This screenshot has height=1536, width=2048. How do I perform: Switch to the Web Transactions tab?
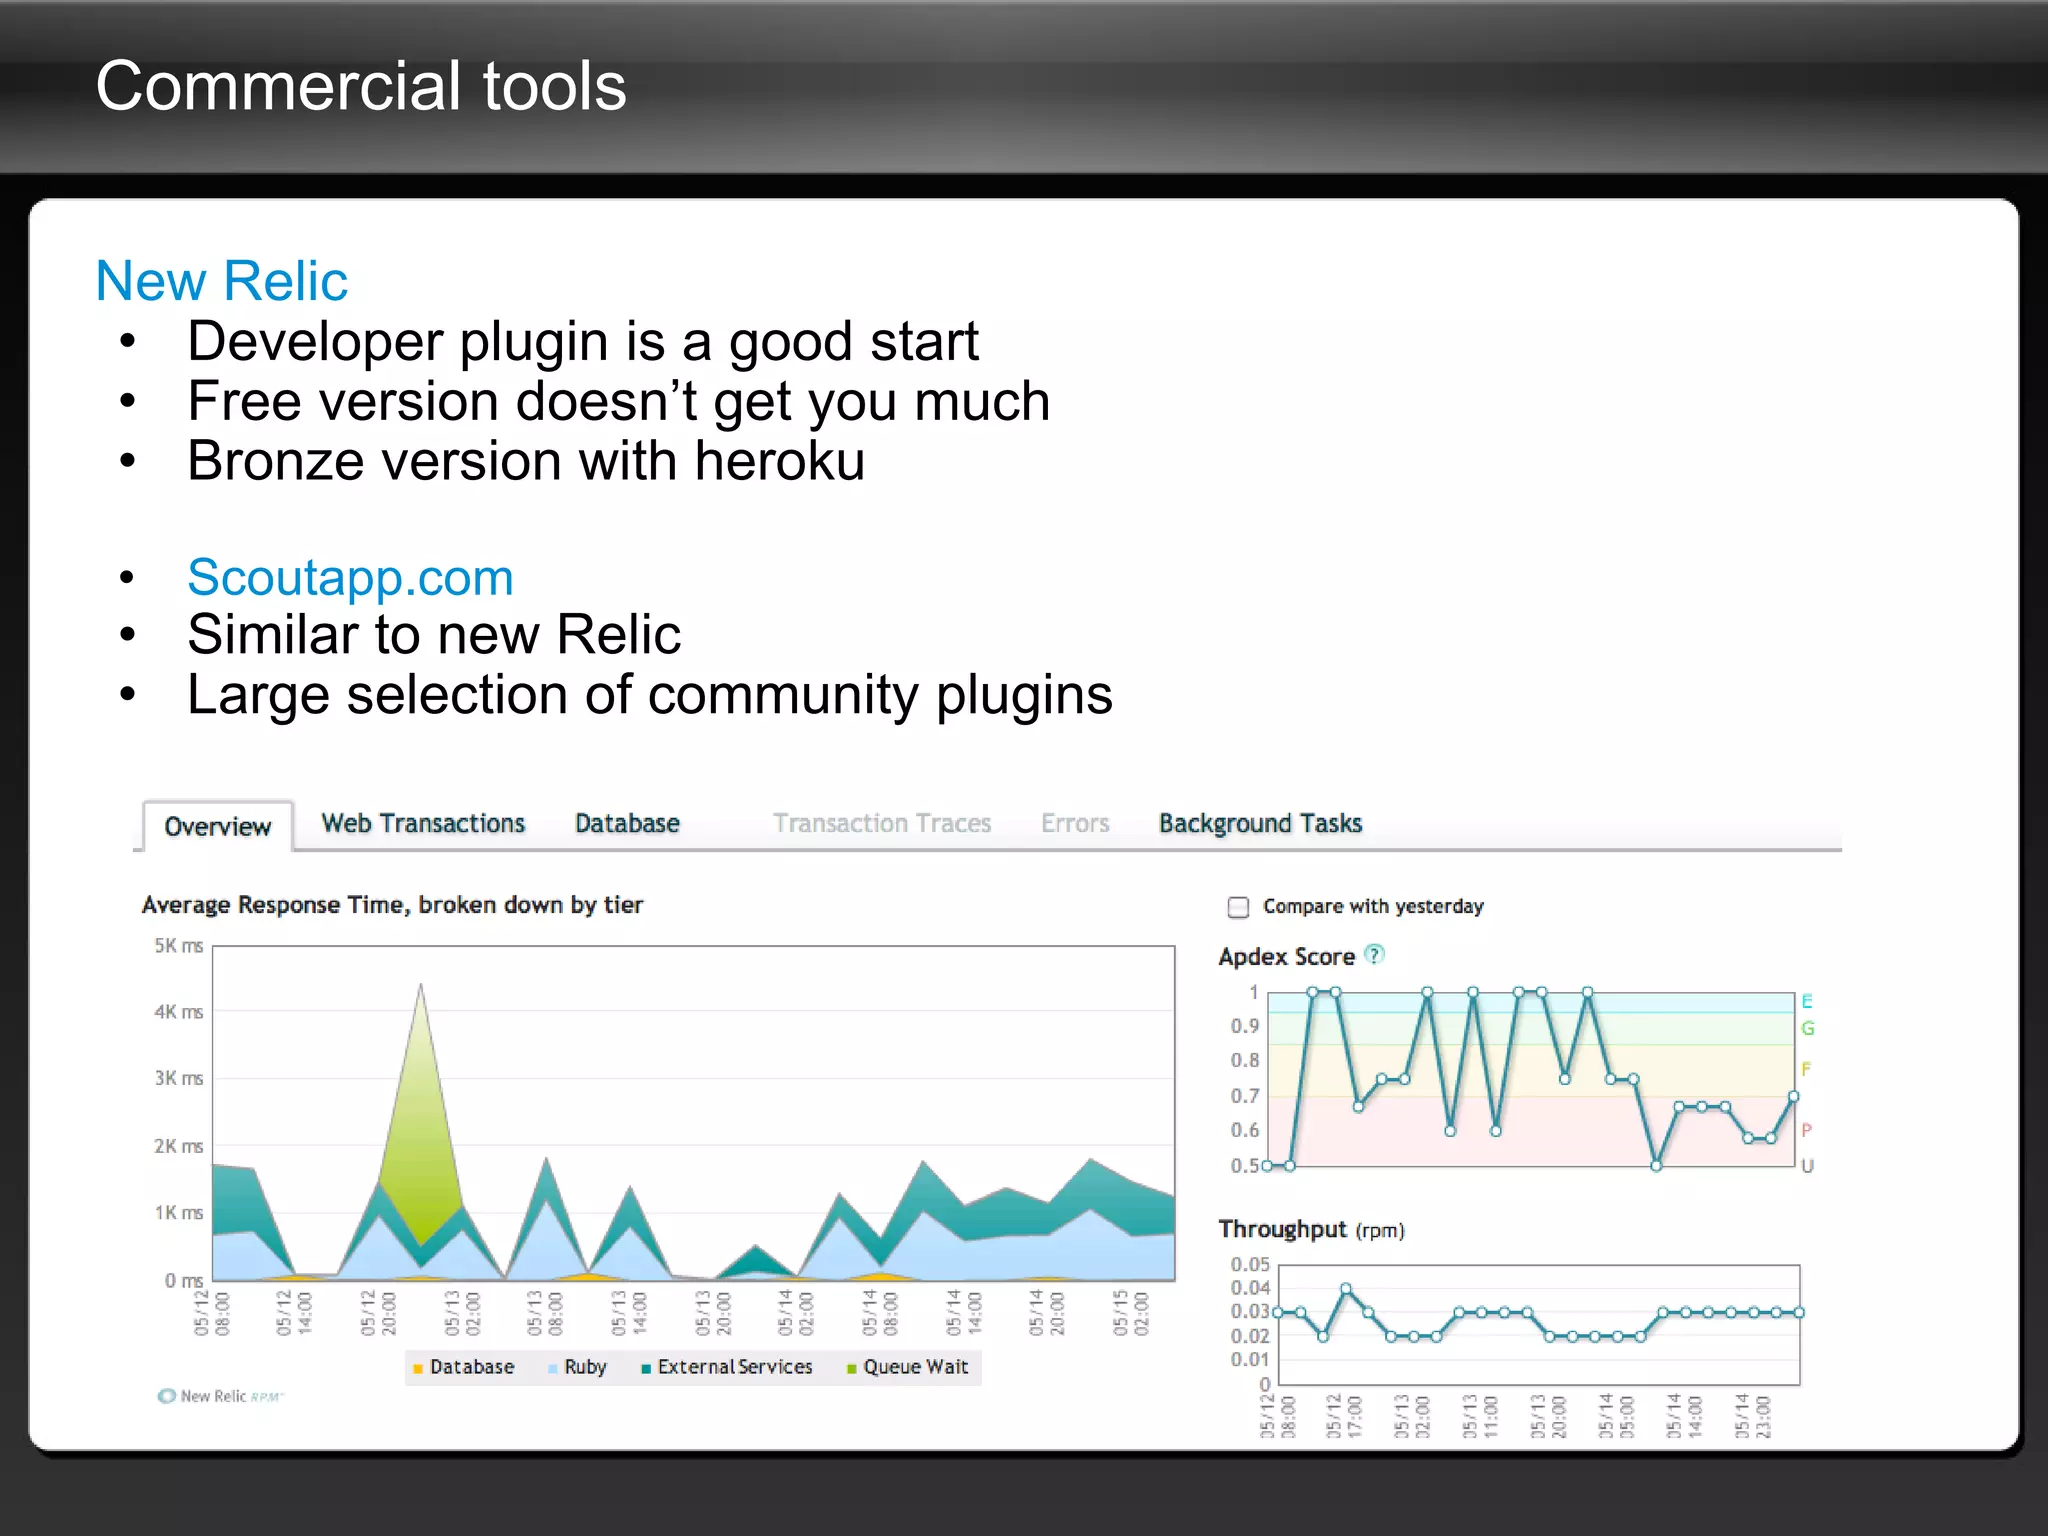point(423,823)
